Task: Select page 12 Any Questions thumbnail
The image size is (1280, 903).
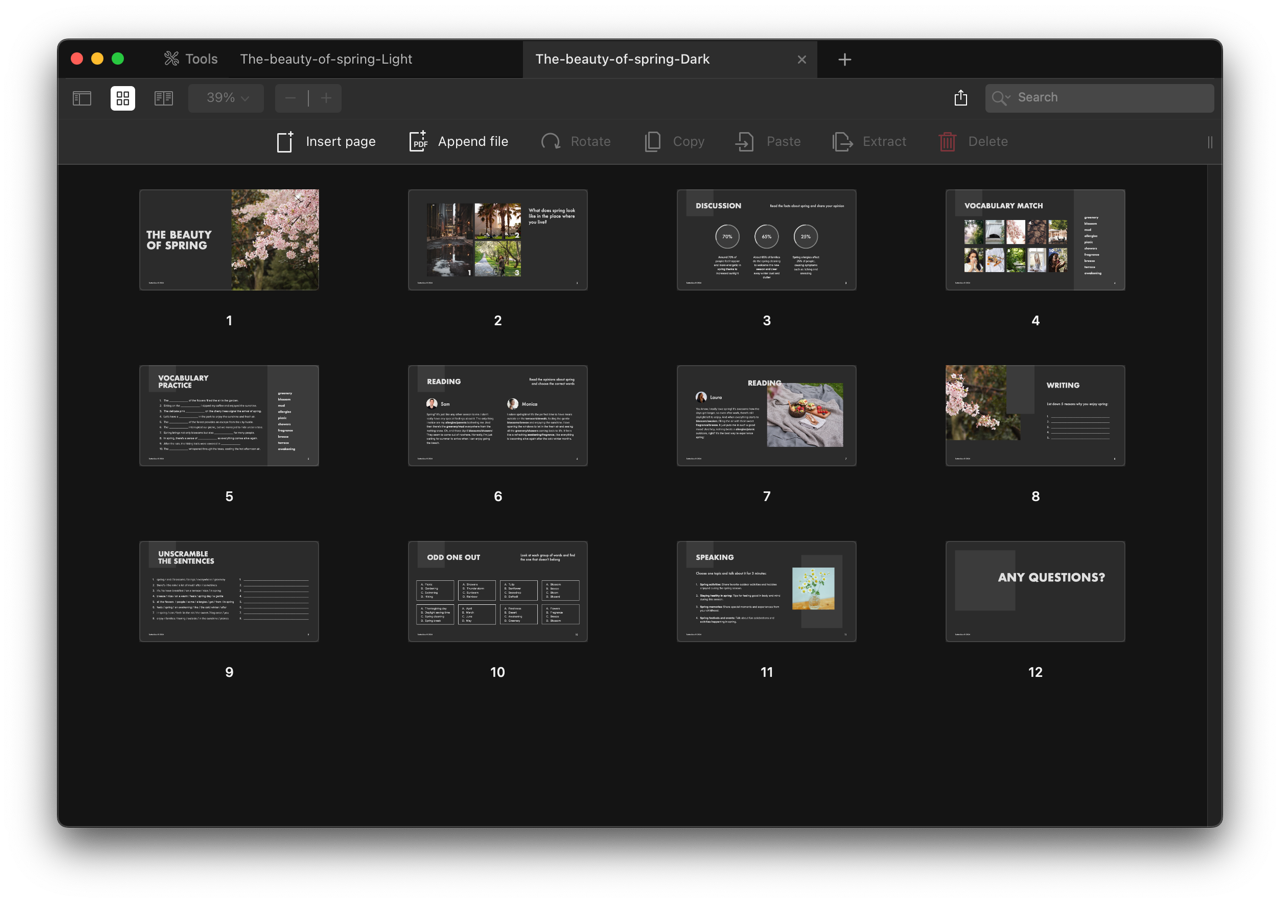Action: [1035, 591]
